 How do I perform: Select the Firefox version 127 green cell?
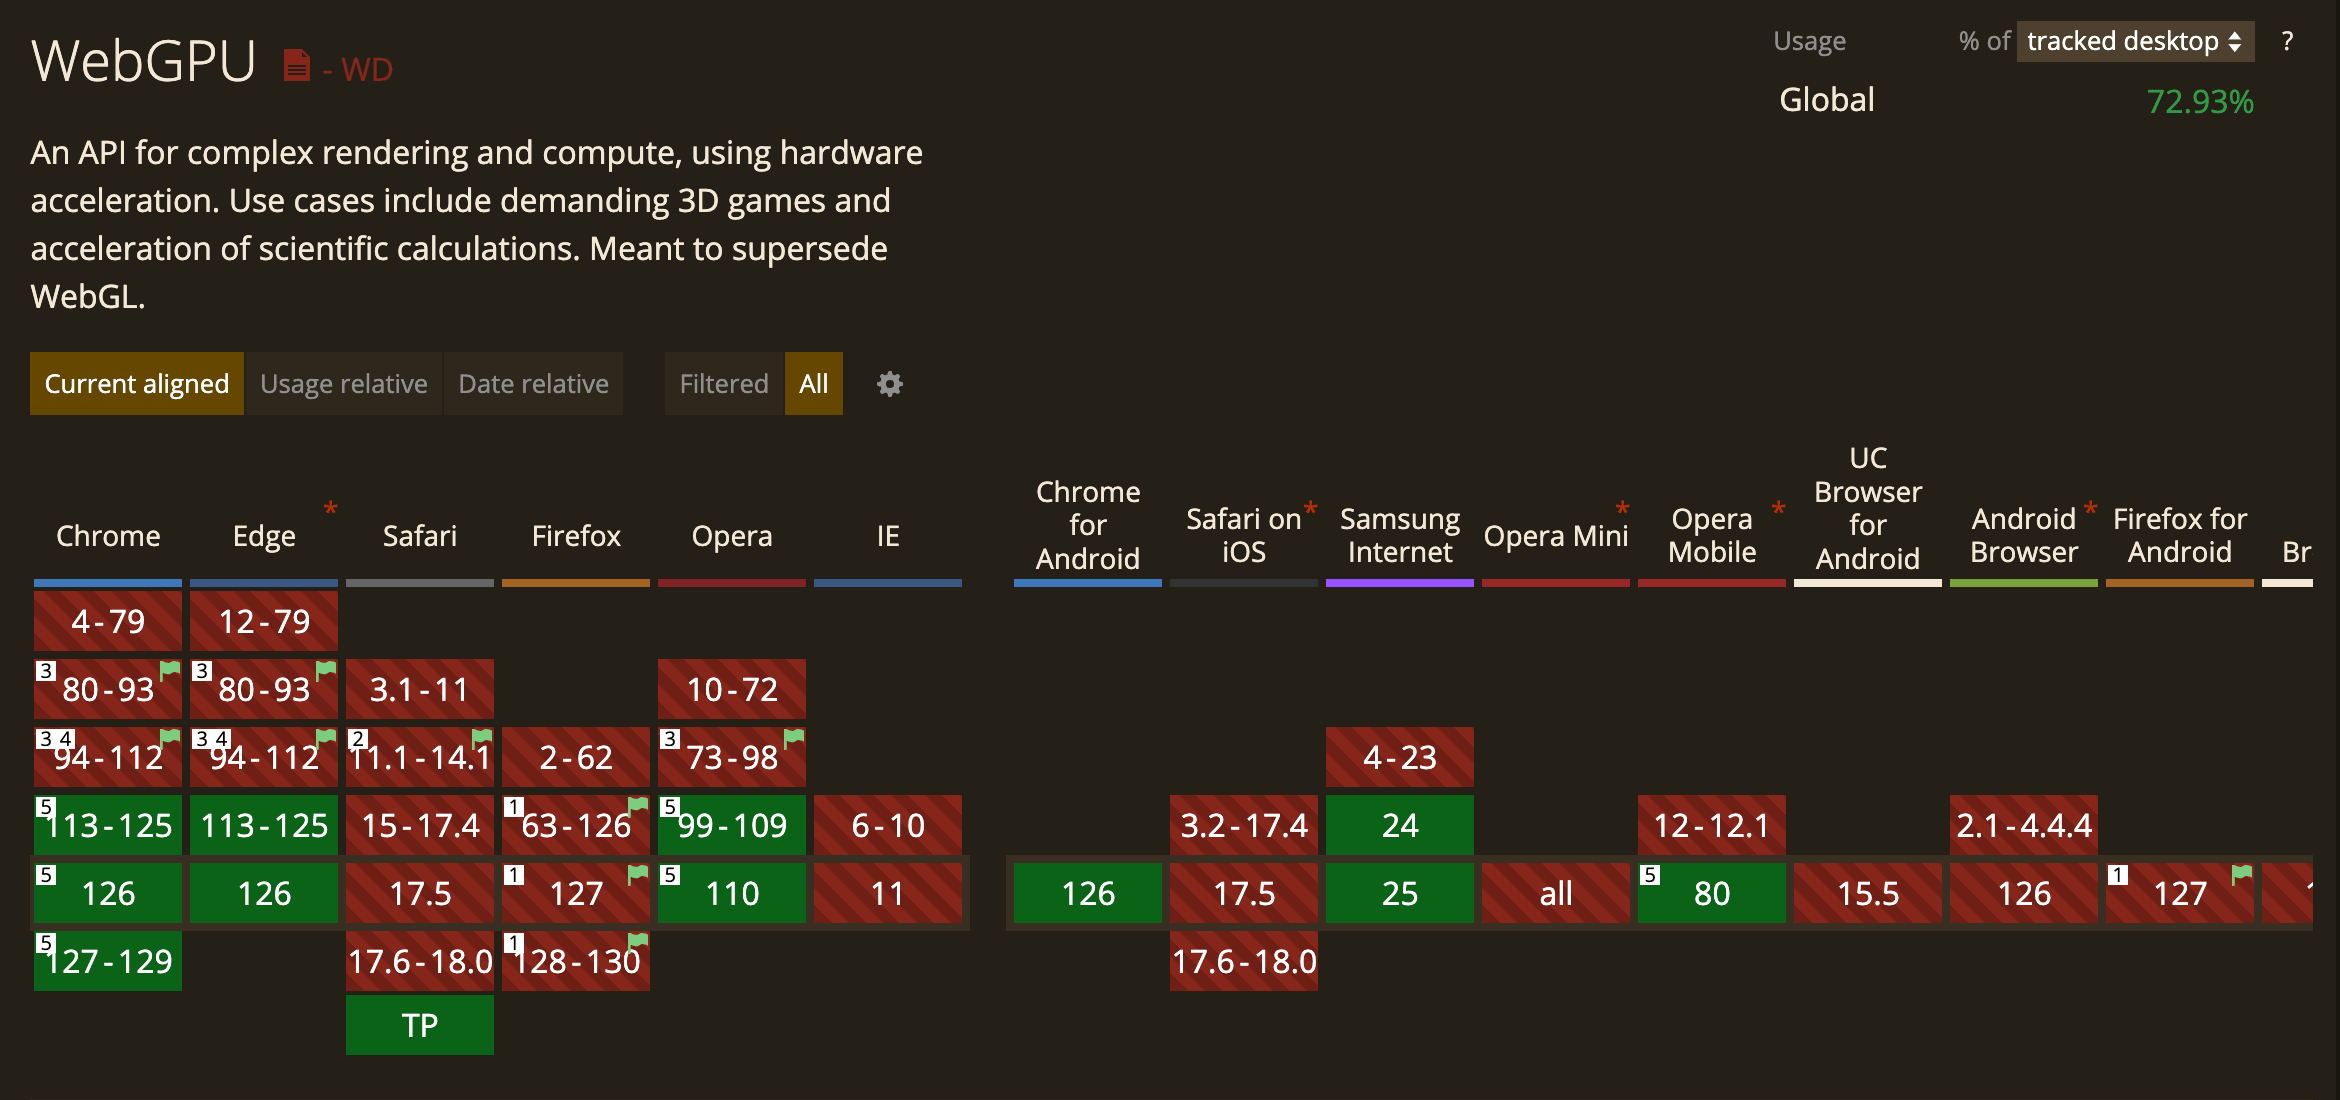click(575, 890)
